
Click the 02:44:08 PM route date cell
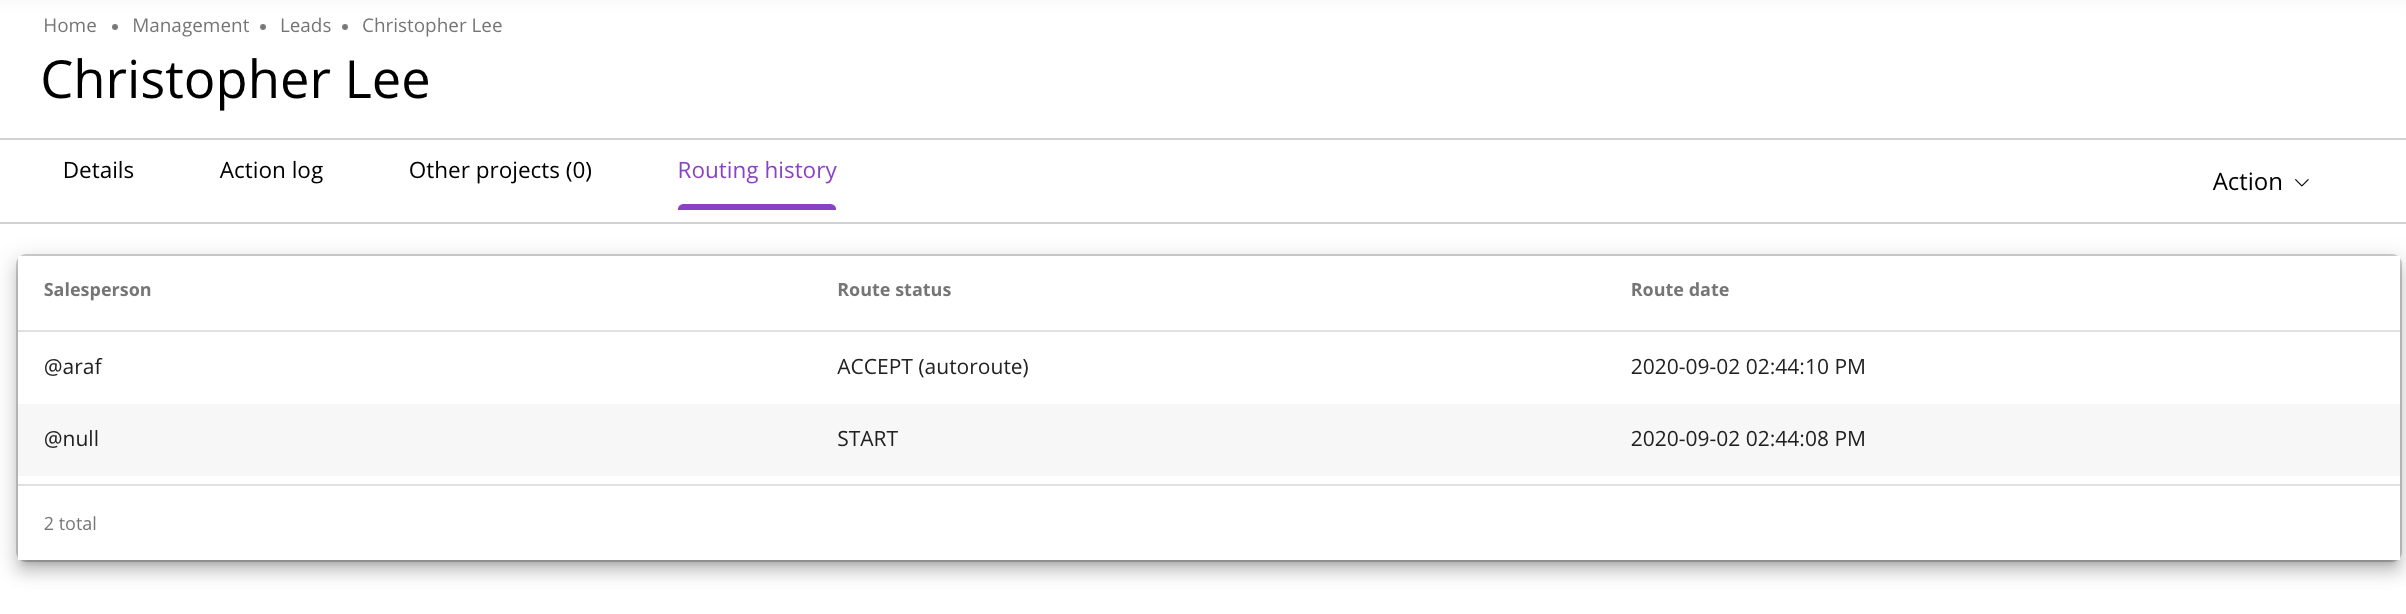coord(1747,439)
